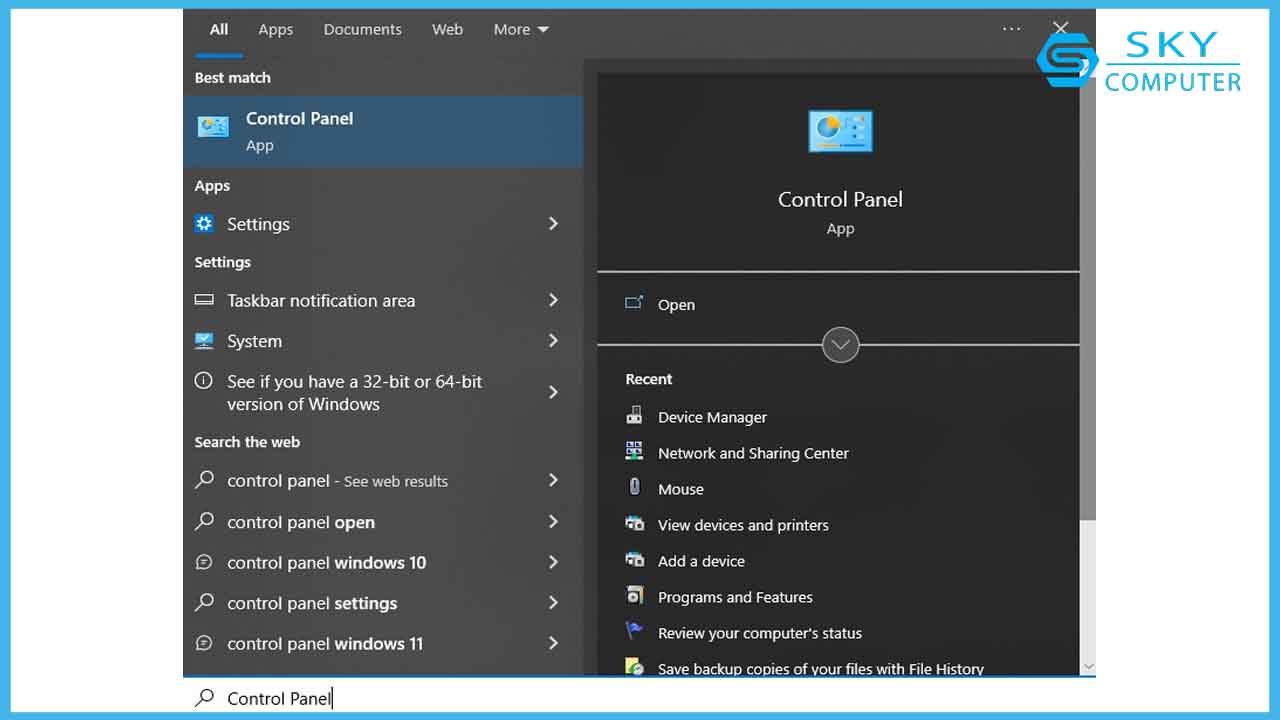Image resolution: width=1280 pixels, height=720 pixels.
Task: Expand the control panel windows 11 arrow
Action: point(553,644)
